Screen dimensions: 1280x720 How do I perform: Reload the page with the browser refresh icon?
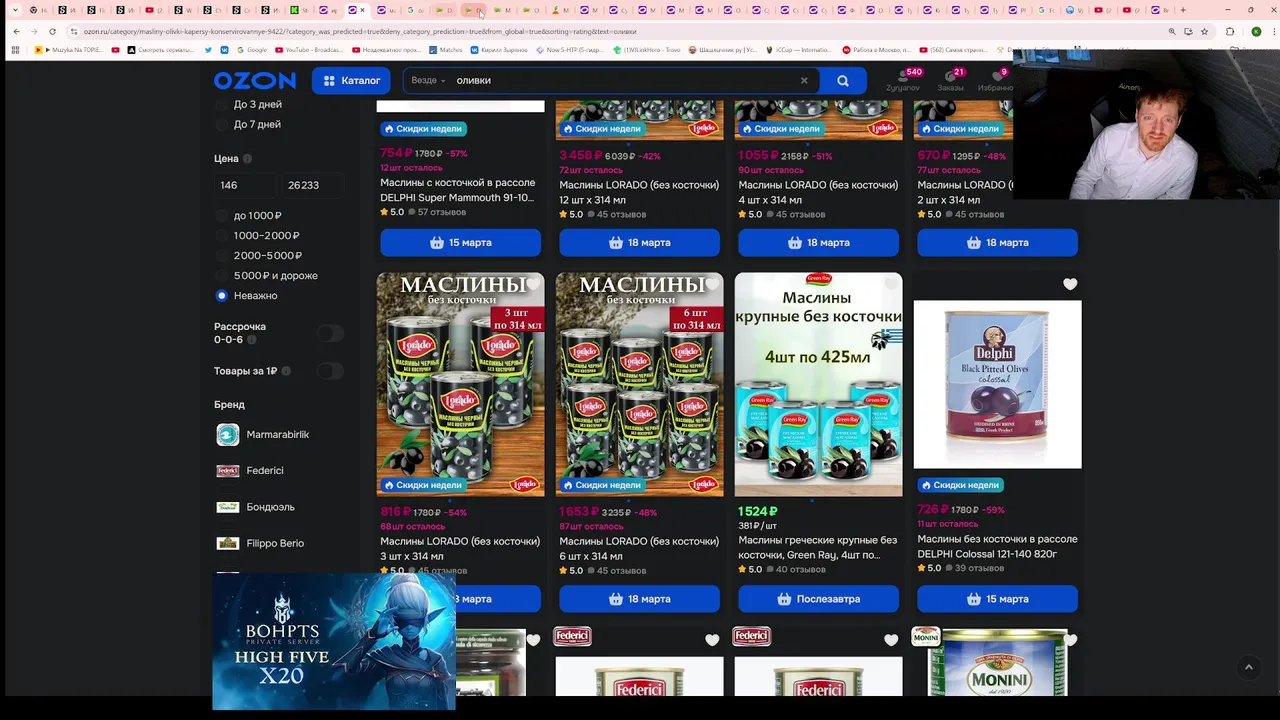click(x=55, y=31)
